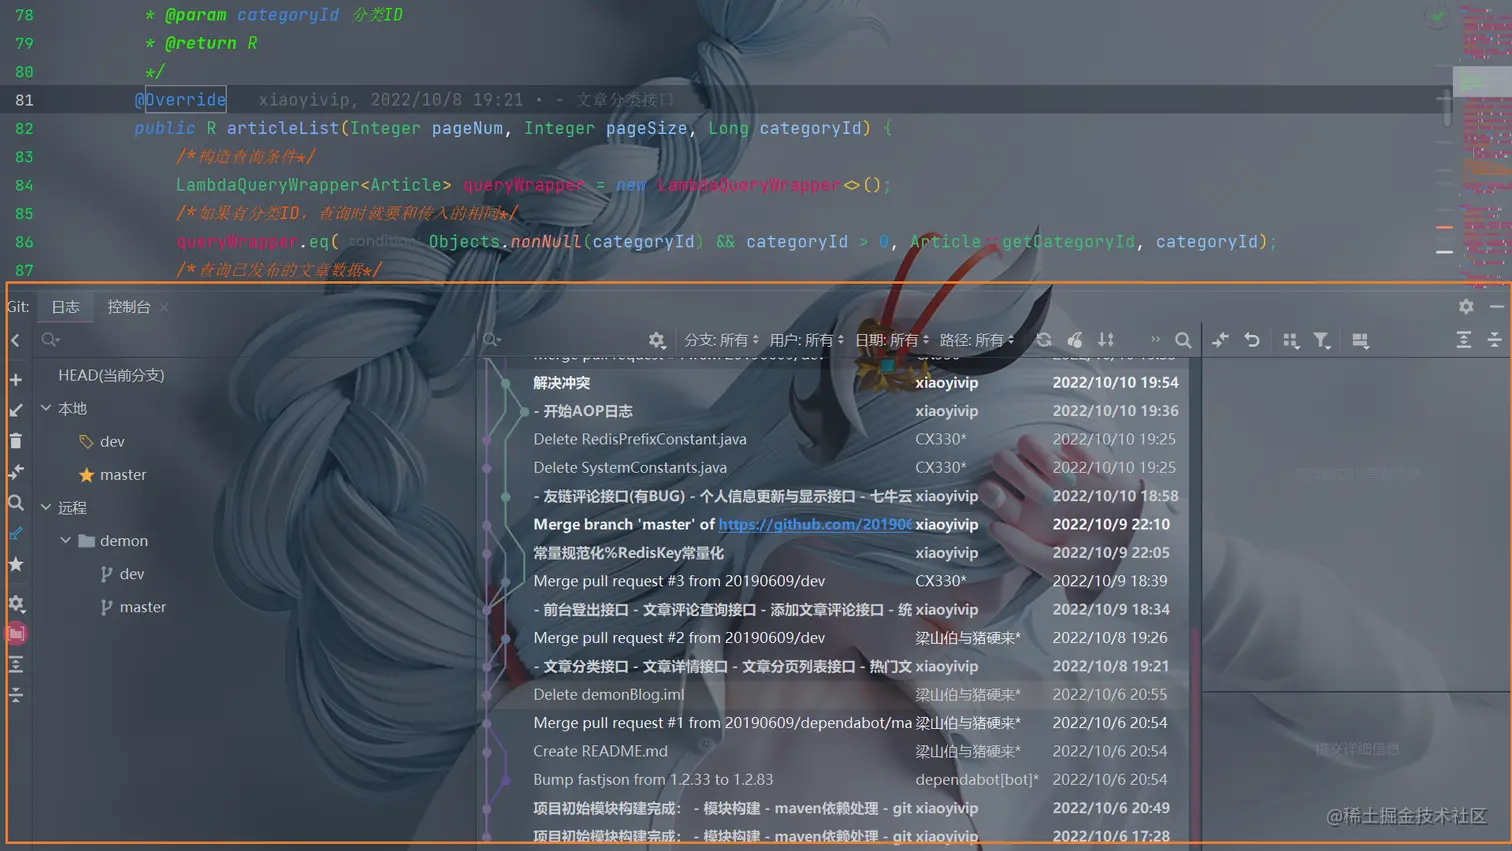Click line number 84 in gutter
The image size is (1512, 851).
click(24, 185)
